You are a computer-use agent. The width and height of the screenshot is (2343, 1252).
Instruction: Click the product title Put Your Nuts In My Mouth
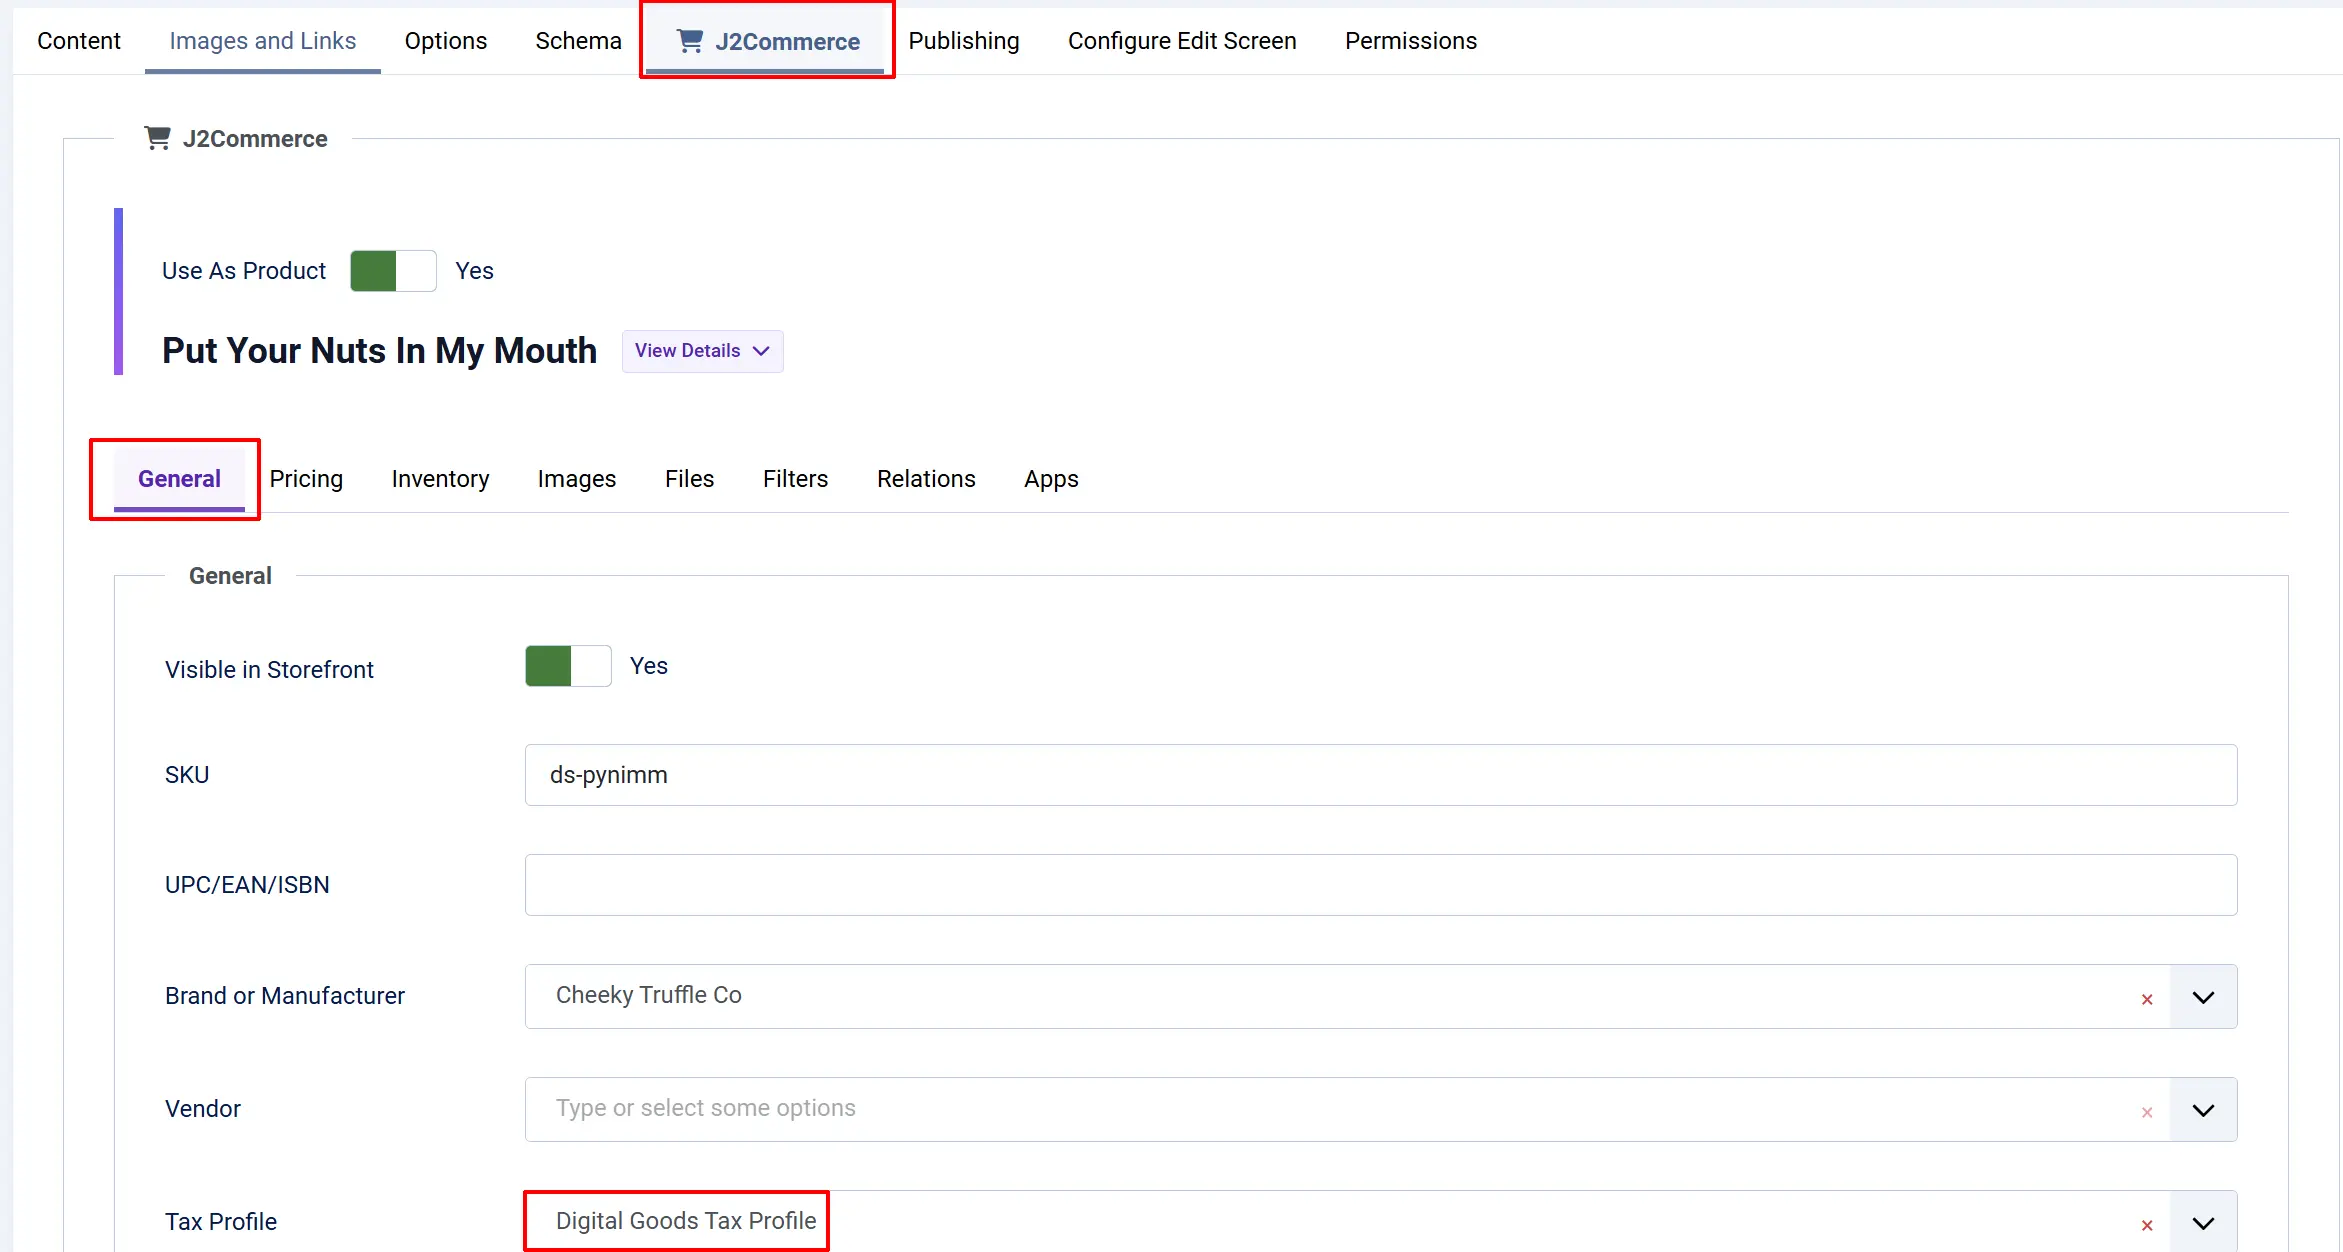[x=379, y=351]
